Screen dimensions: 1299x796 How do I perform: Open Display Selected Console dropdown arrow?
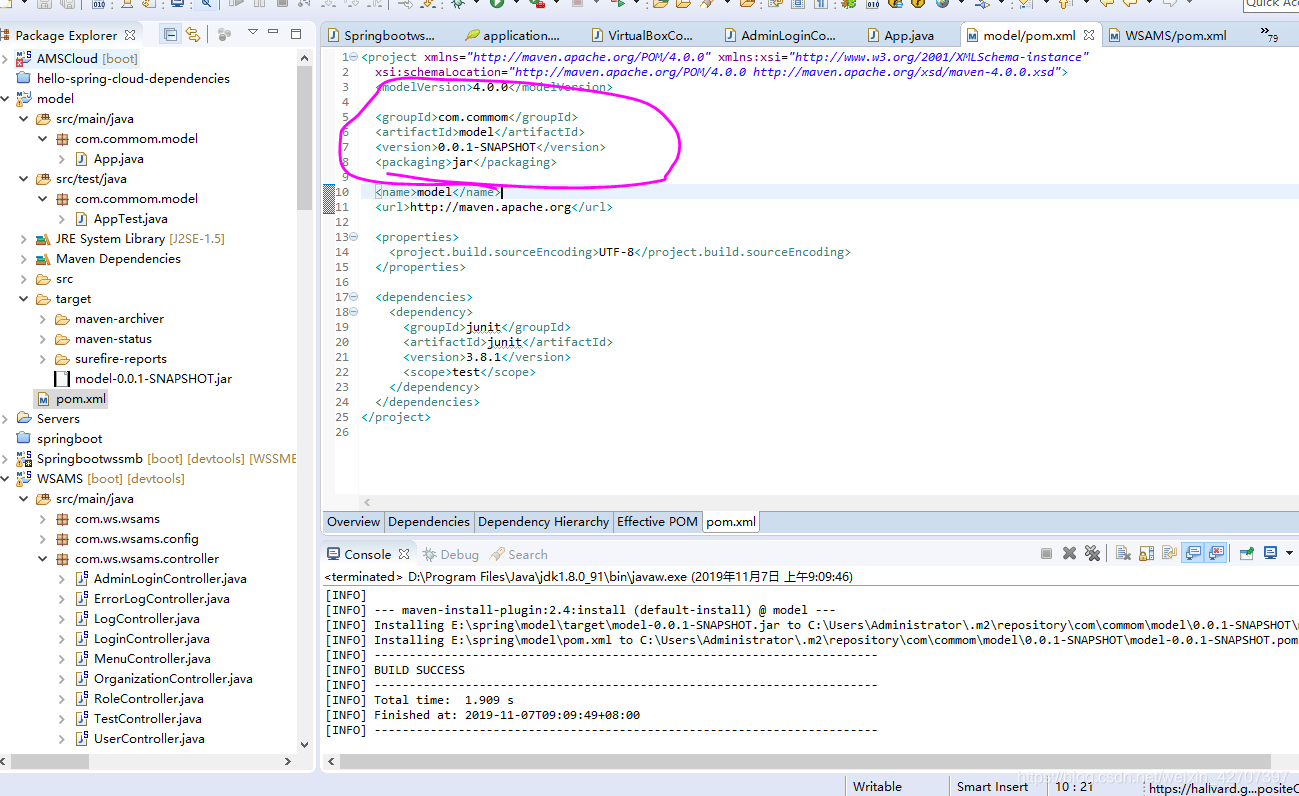click(x=1288, y=553)
